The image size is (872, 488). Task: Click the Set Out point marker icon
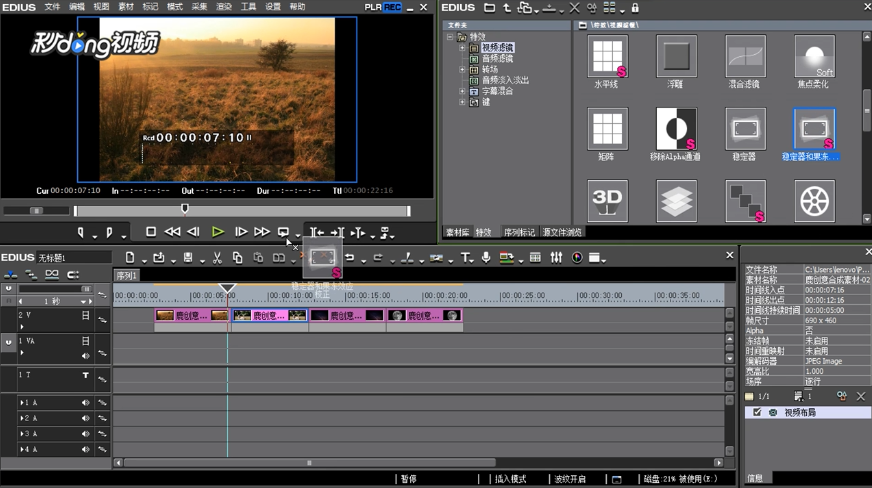(110, 232)
